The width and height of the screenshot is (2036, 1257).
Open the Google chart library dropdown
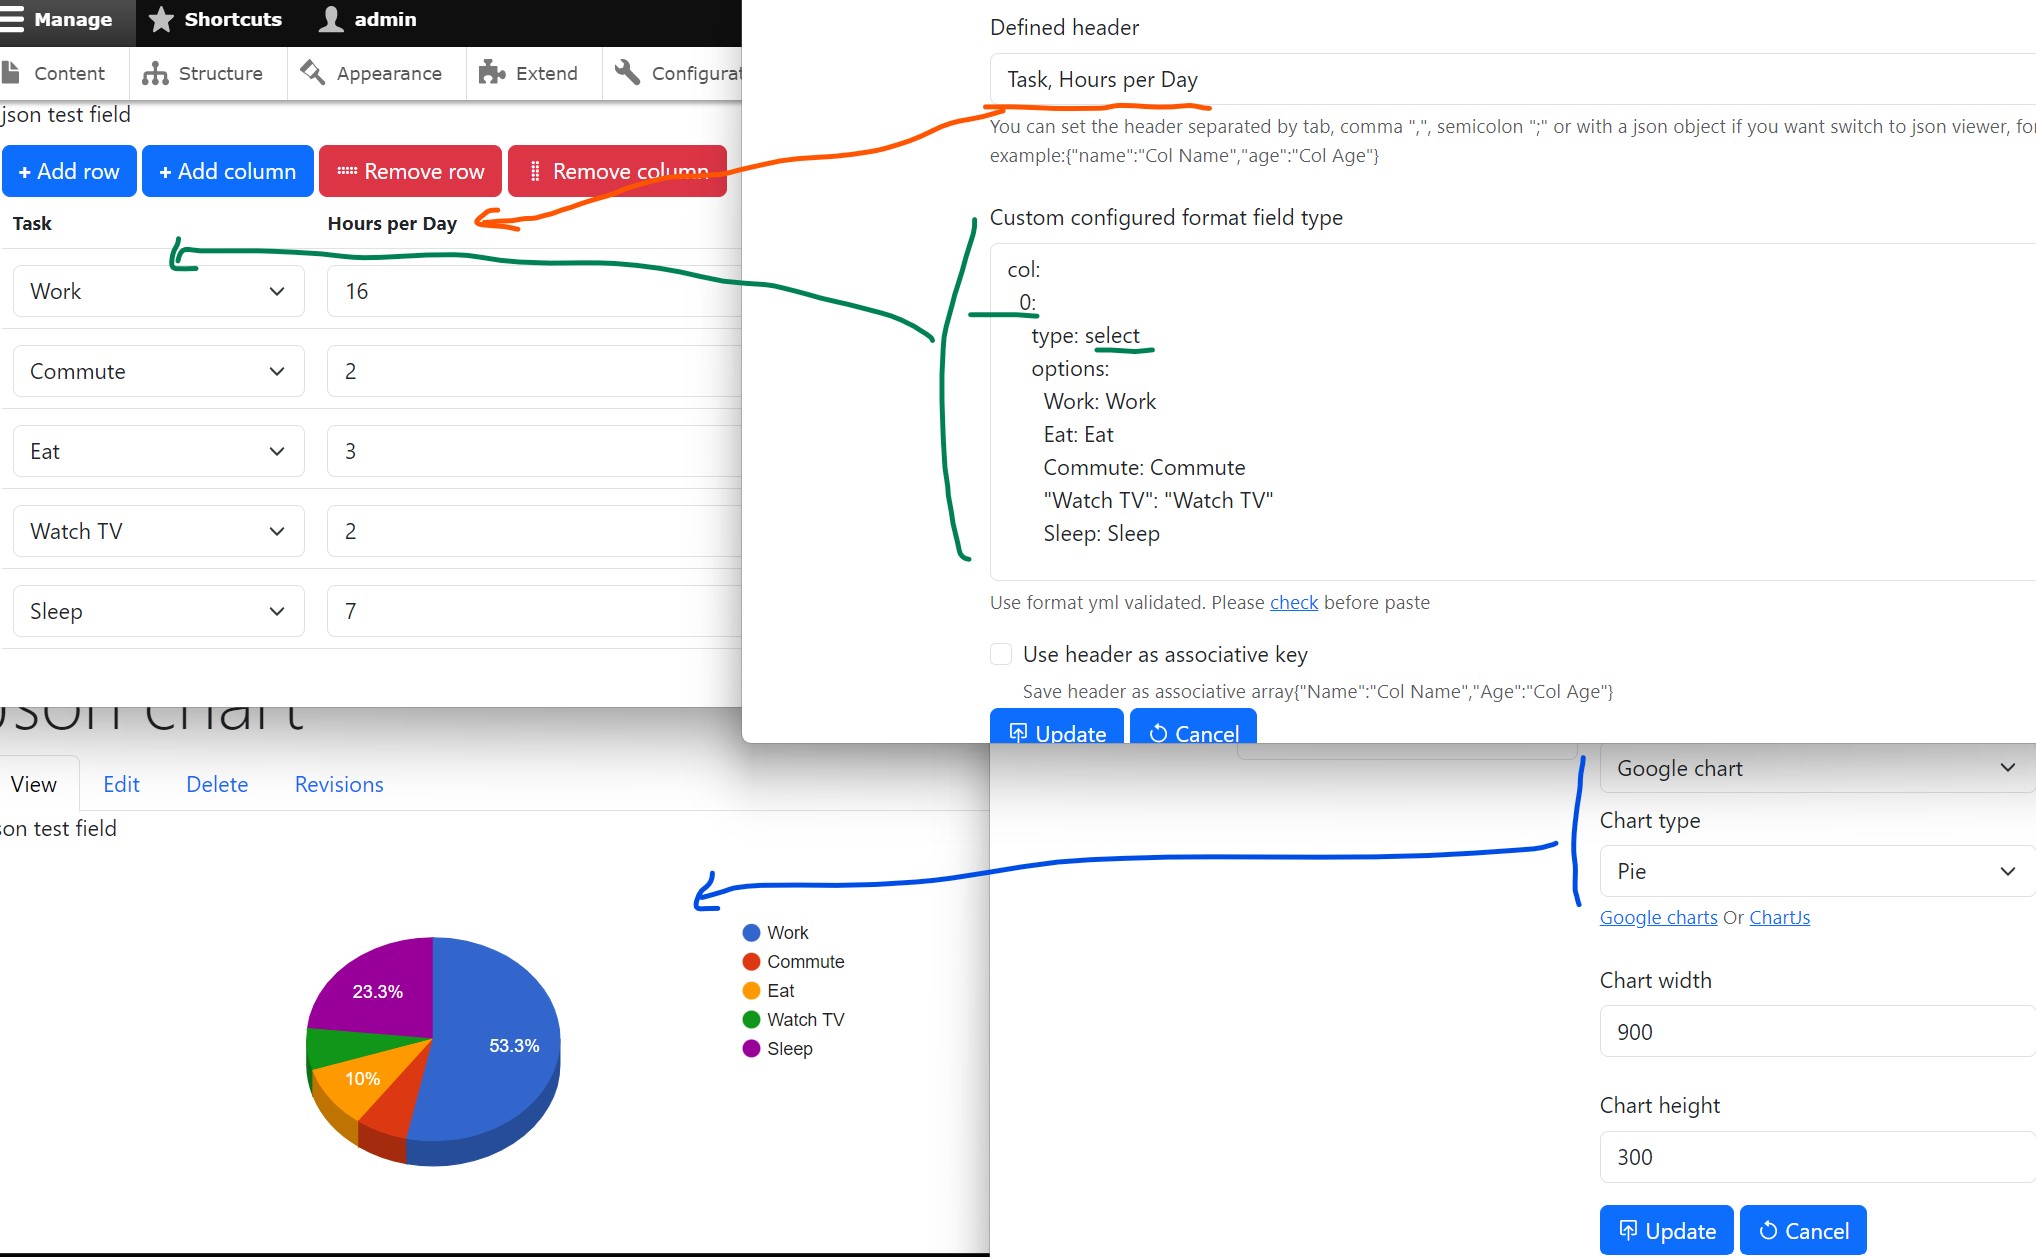pos(1815,768)
